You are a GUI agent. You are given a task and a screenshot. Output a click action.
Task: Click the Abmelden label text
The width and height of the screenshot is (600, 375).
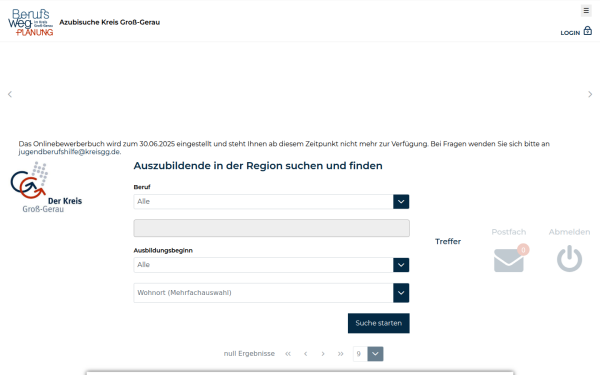point(569,232)
